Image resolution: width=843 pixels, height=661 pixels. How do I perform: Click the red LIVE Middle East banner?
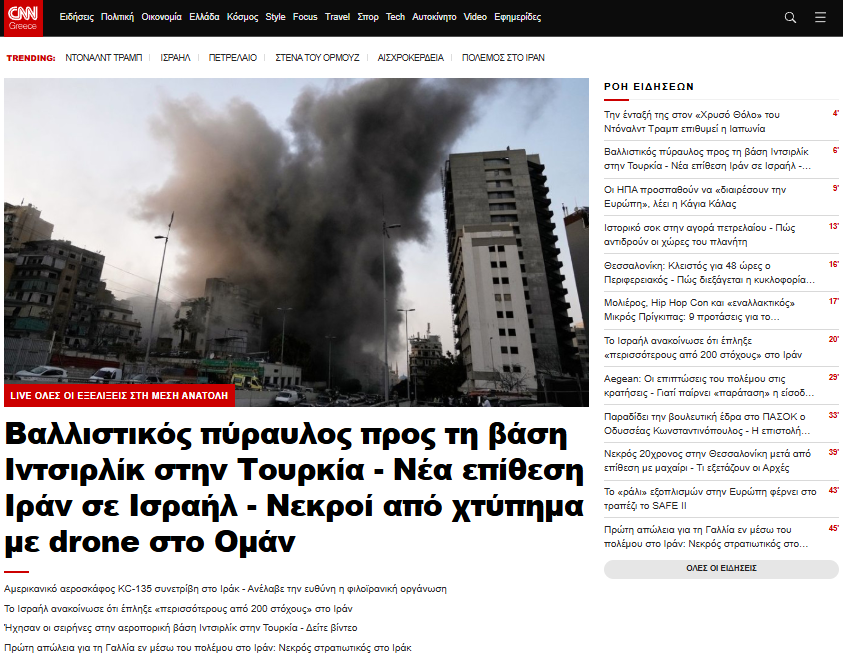(119, 395)
